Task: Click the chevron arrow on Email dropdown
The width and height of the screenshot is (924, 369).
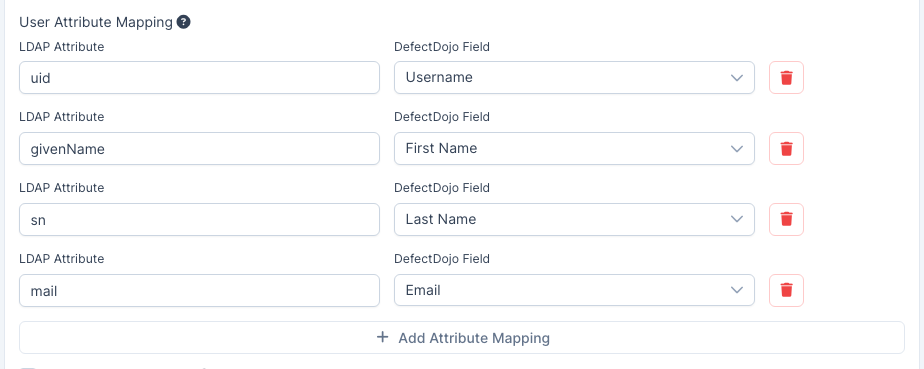Action: (737, 290)
